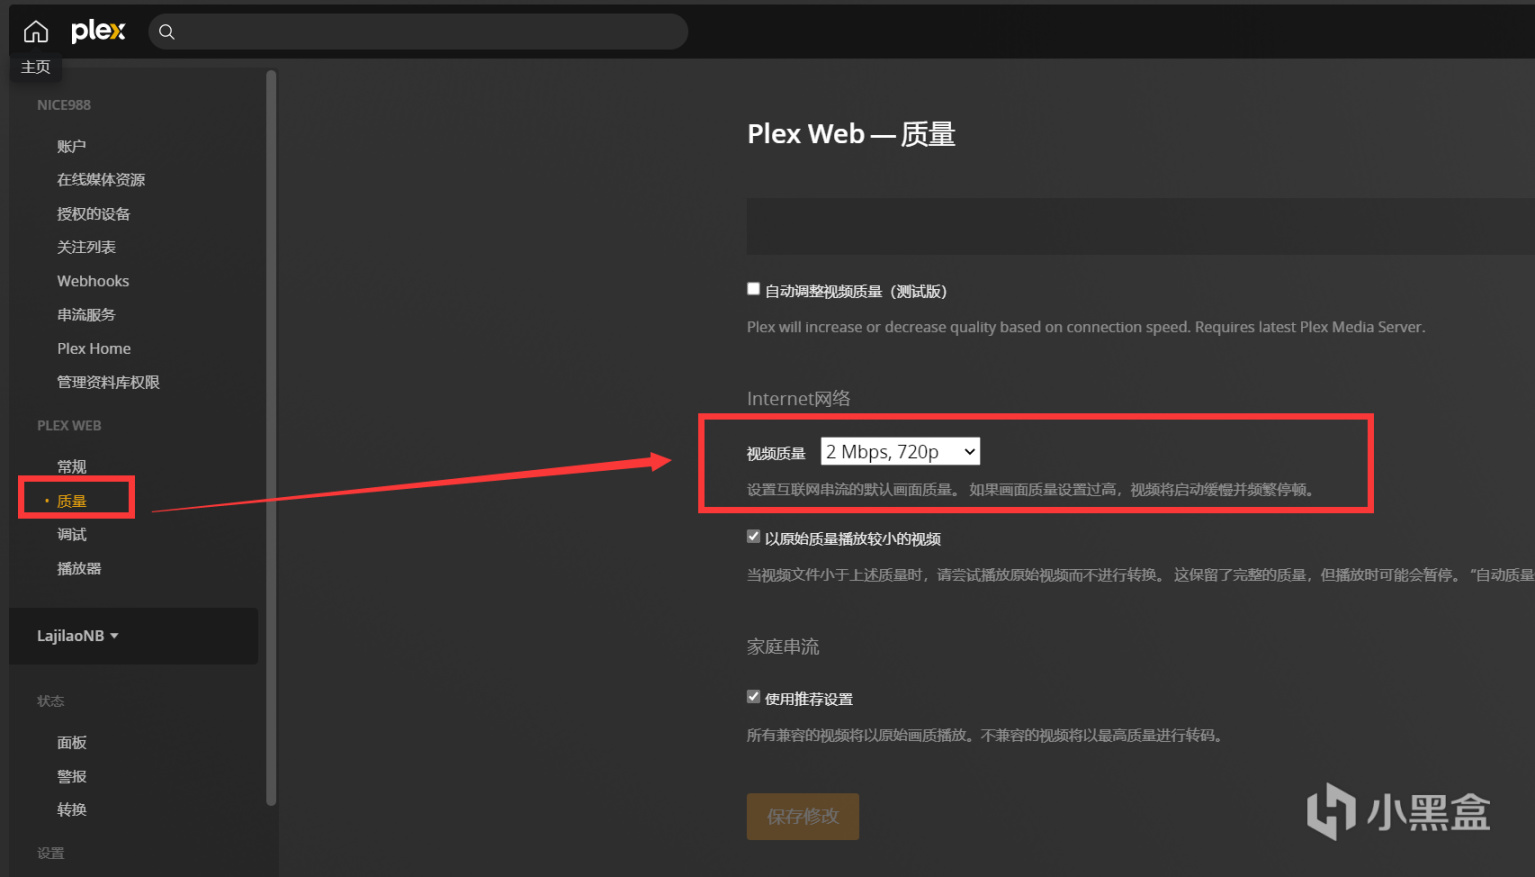Screen dimensions: 1535x877
Task: Click the Home icon in top bar
Action: [36, 32]
